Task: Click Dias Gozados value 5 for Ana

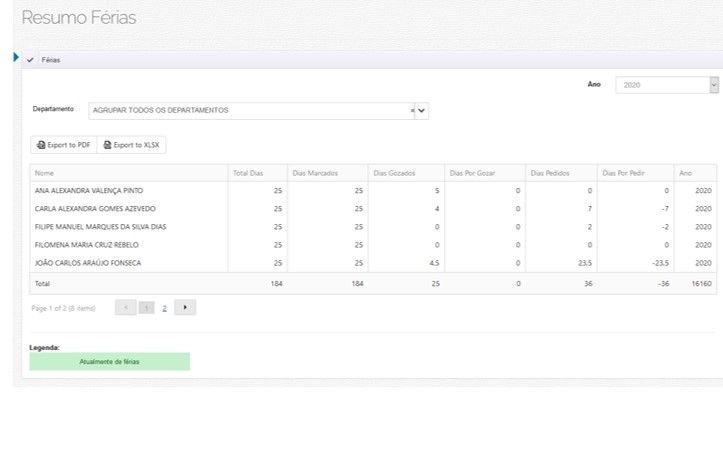Action: [437, 190]
